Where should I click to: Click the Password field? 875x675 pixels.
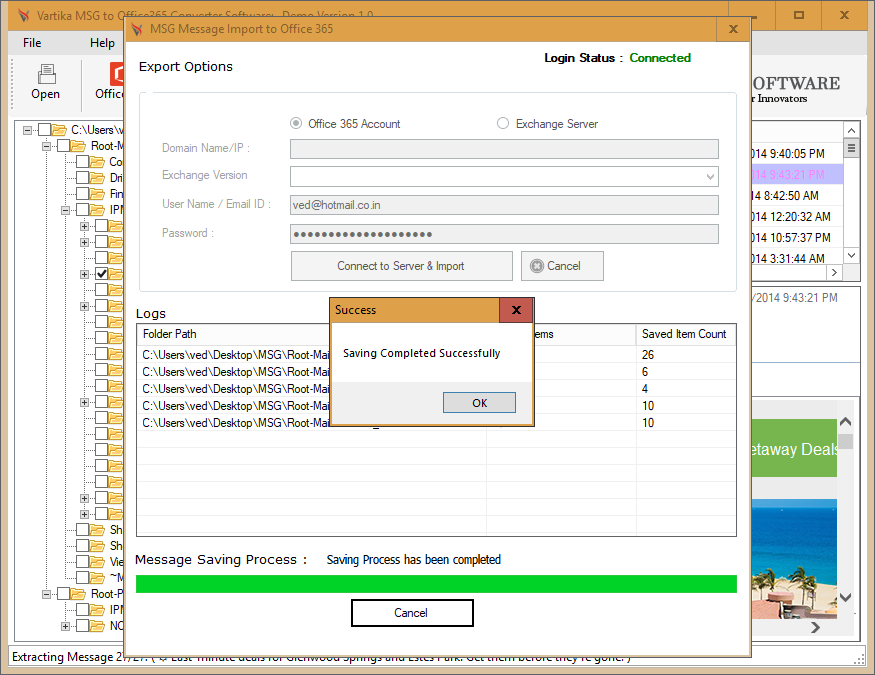504,234
